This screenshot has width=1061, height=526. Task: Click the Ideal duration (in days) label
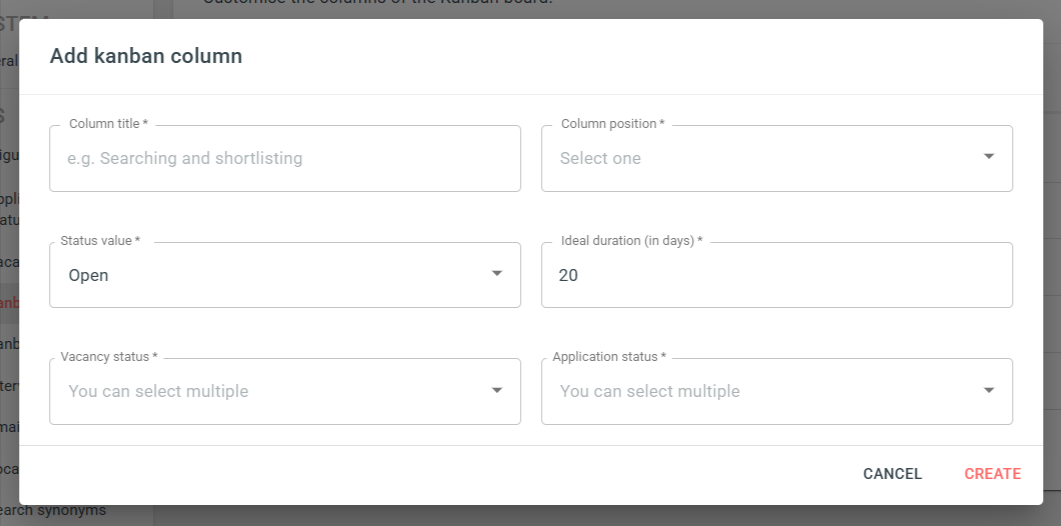tap(632, 240)
